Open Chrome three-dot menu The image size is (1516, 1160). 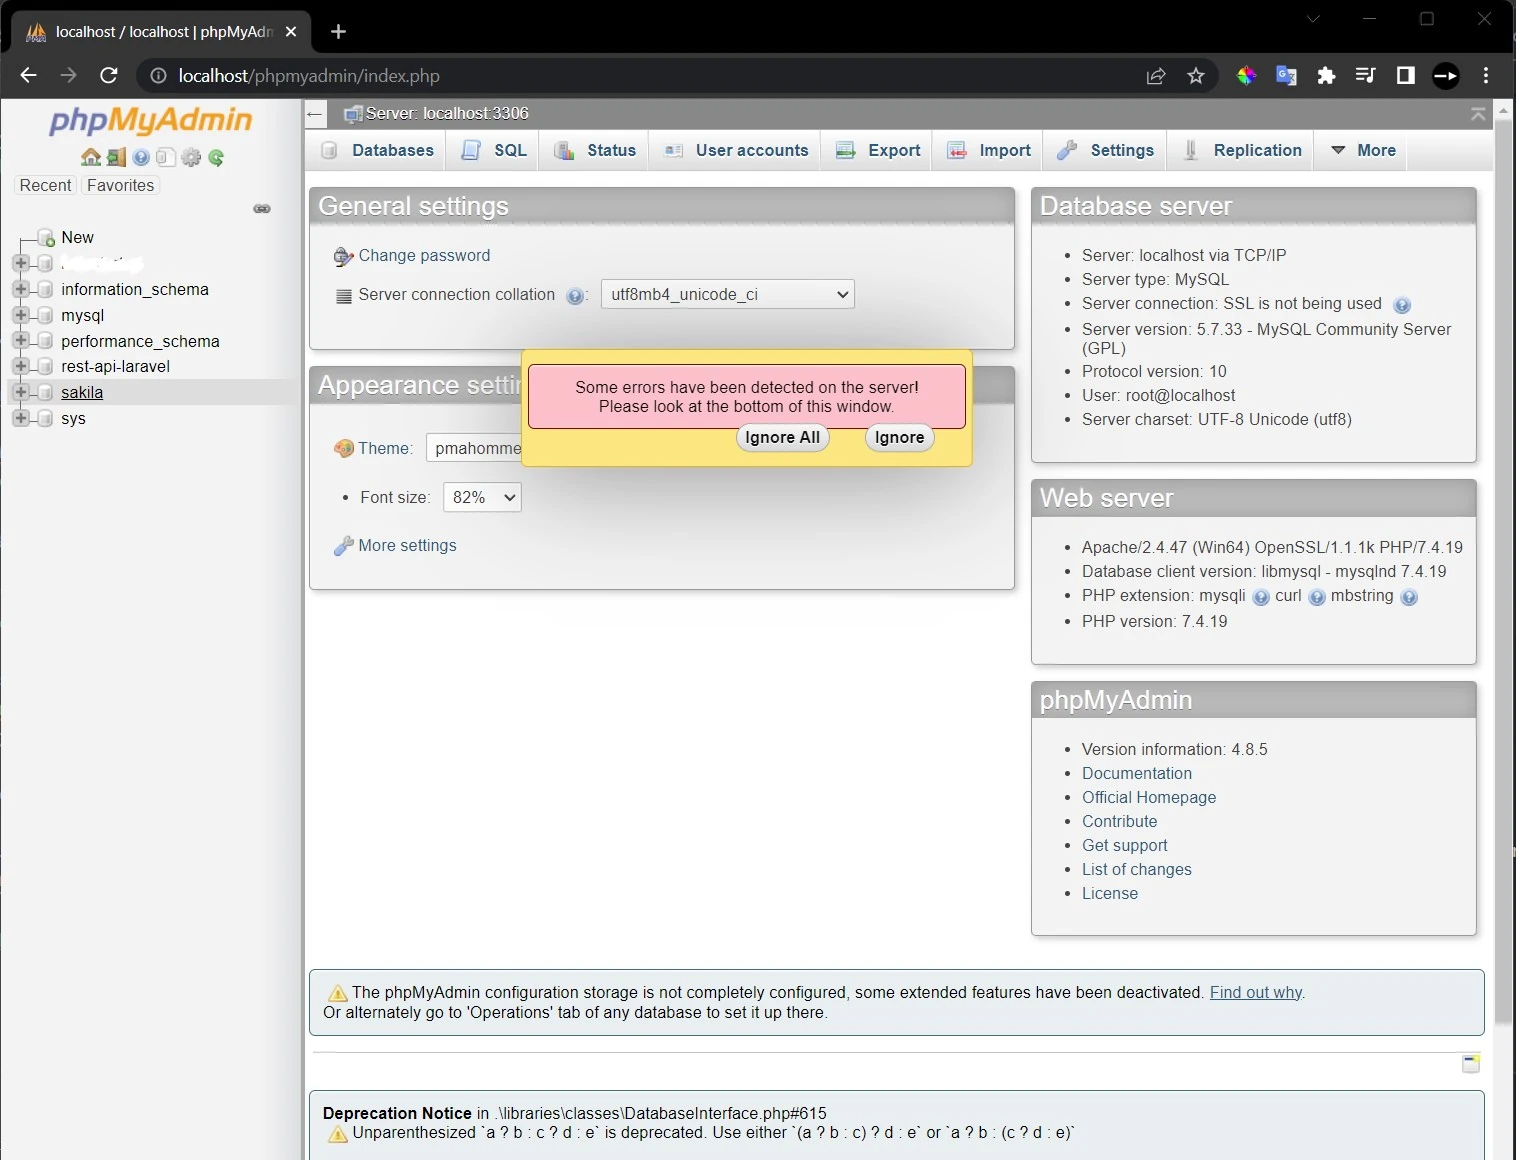pyautogui.click(x=1486, y=76)
